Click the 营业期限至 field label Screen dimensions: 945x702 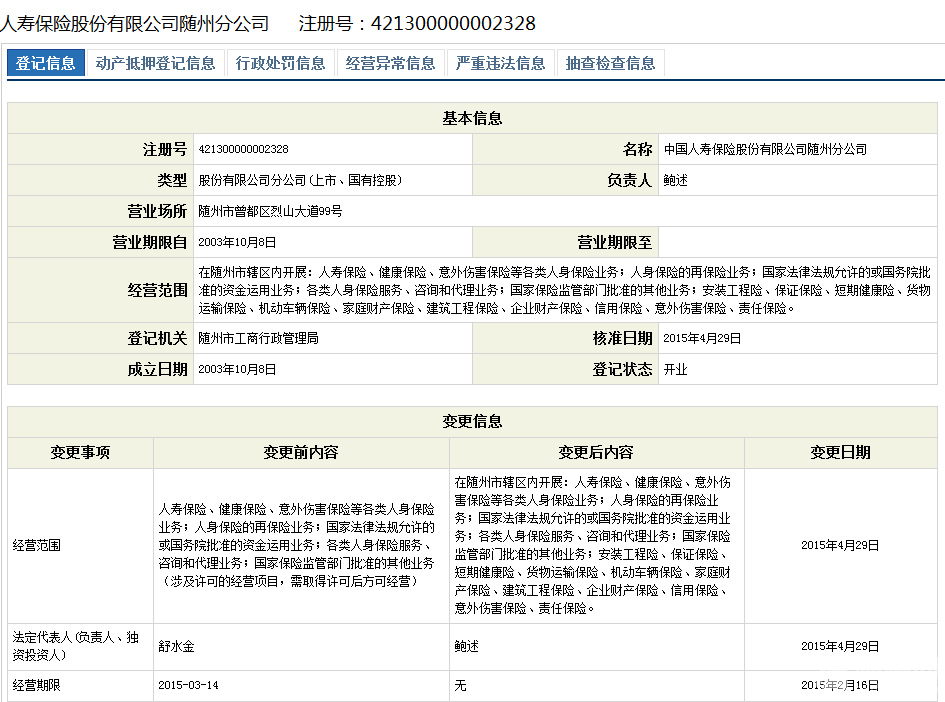pyautogui.click(x=615, y=242)
